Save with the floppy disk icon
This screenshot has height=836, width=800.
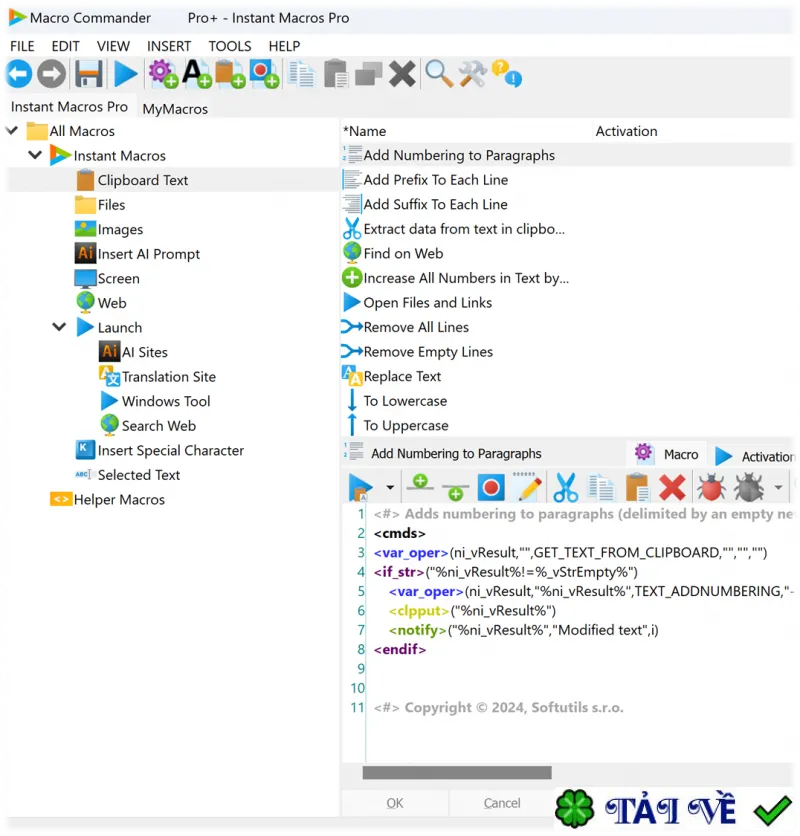pyautogui.click(x=88, y=74)
